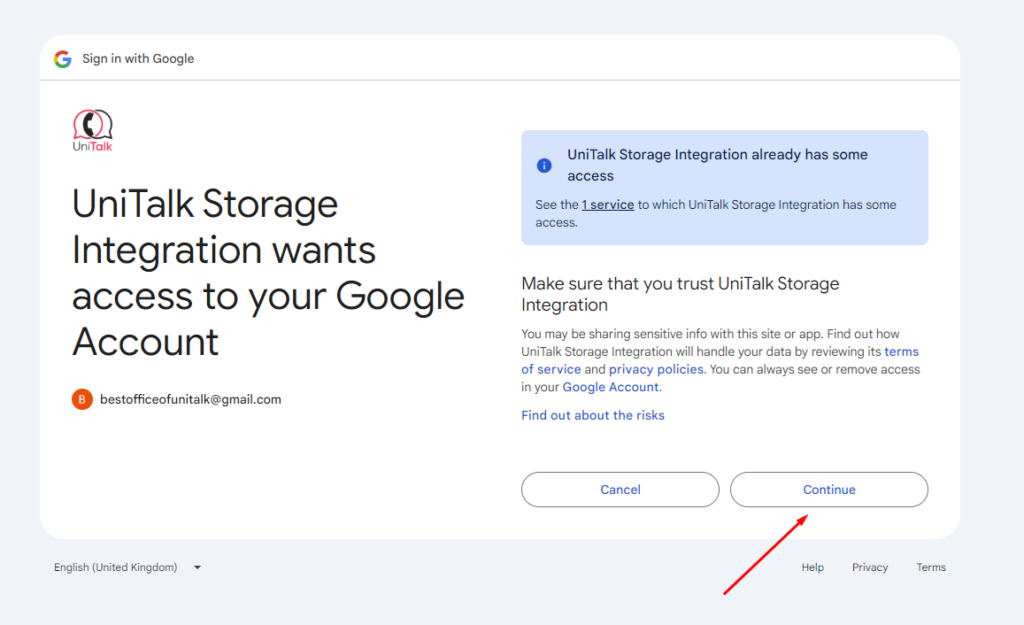Open the footer Privacy link
The height and width of the screenshot is (625, 1024).
click(x=870, y=568)
